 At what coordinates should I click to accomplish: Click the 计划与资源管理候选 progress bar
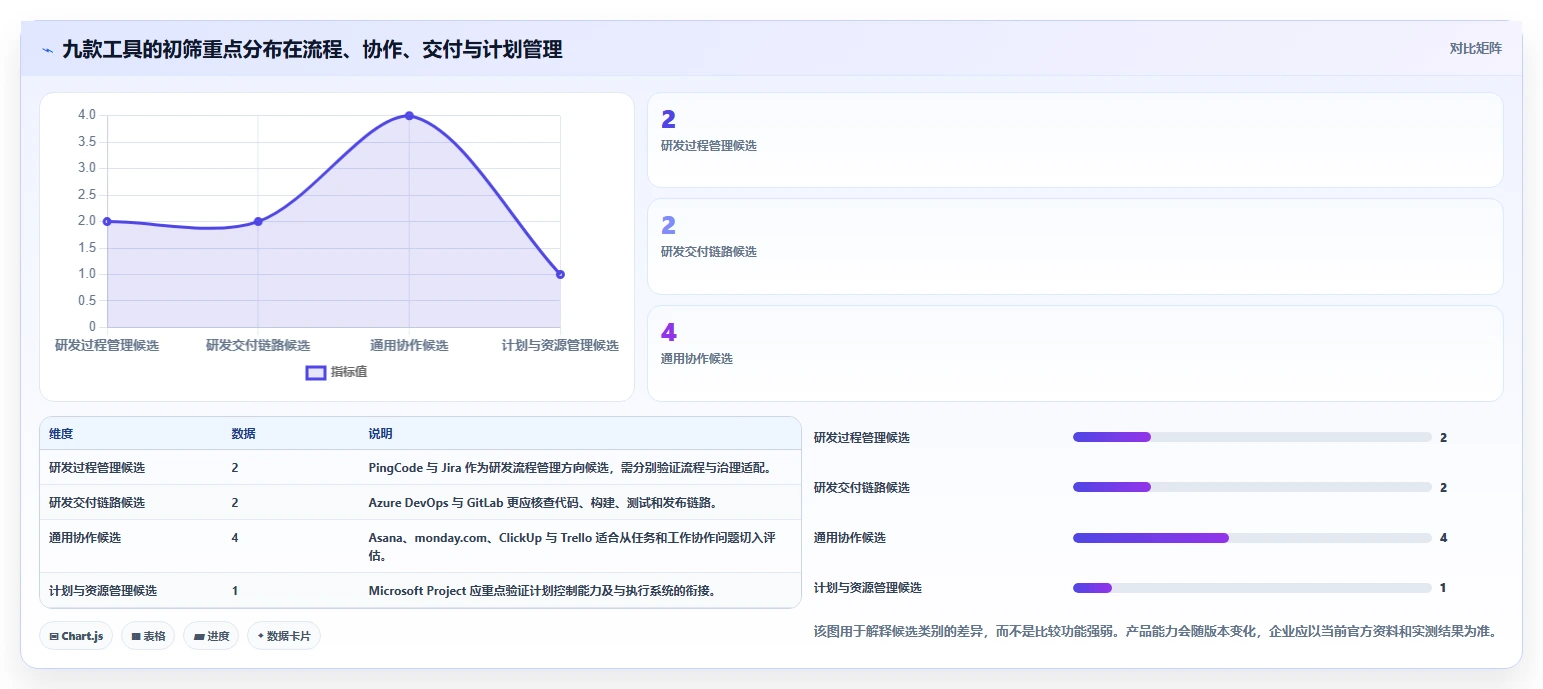coord(1252,588)
